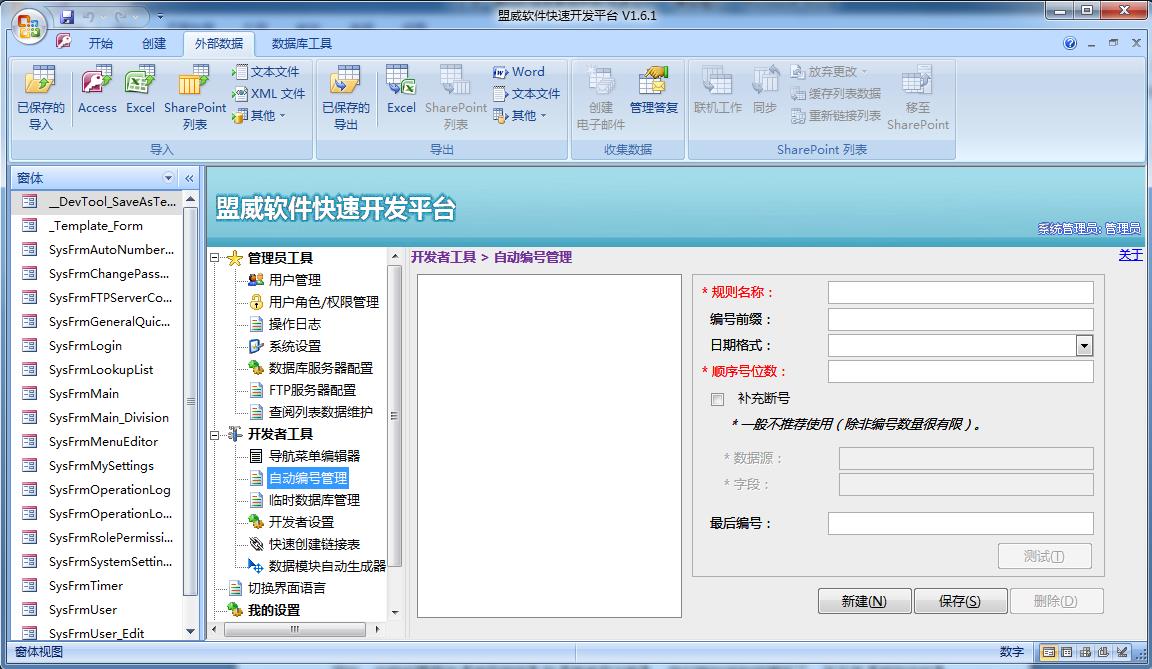
Task: Click the 顺序号位数 input field
Action: click(x=960, y=372)
